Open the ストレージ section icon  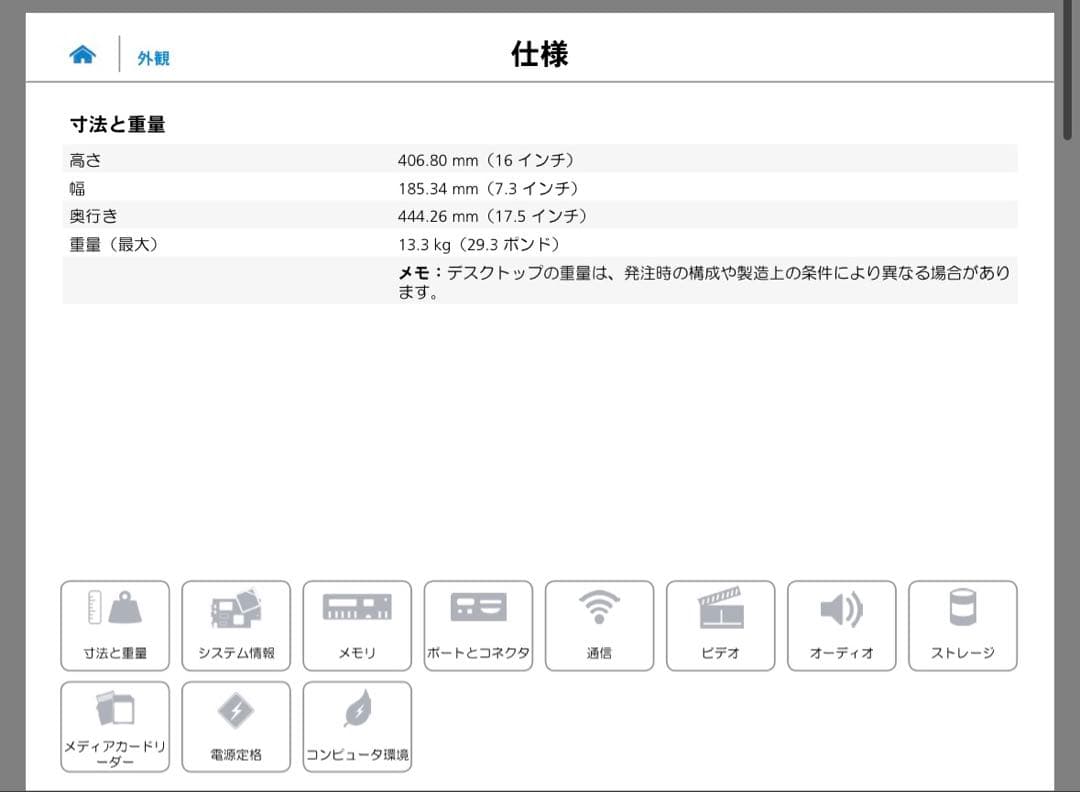click(963, 625)
